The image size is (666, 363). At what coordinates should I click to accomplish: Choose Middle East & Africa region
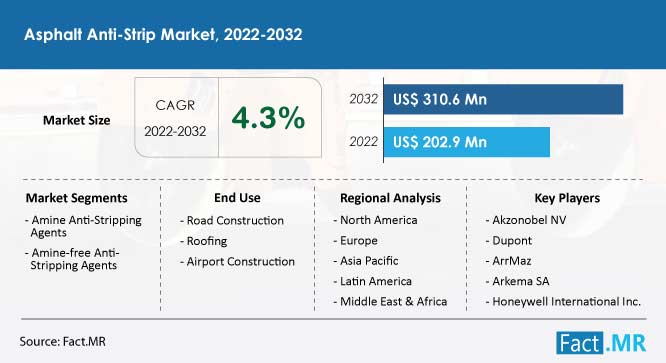coord(390,301)
